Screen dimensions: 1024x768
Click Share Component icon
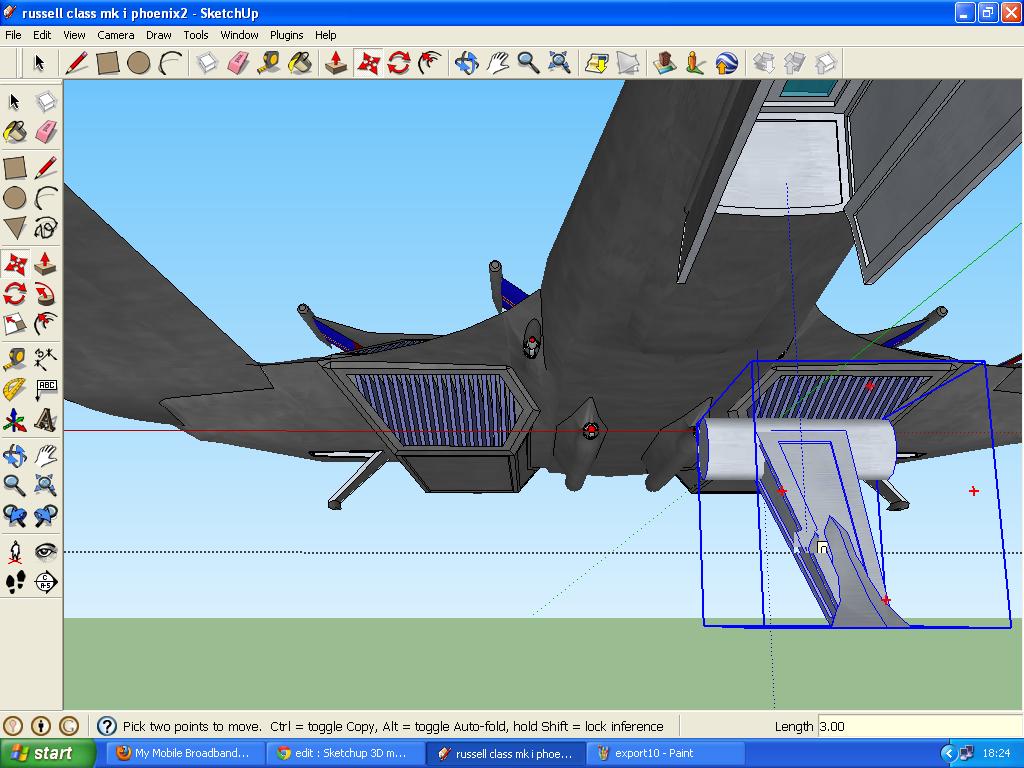[826, 63]
